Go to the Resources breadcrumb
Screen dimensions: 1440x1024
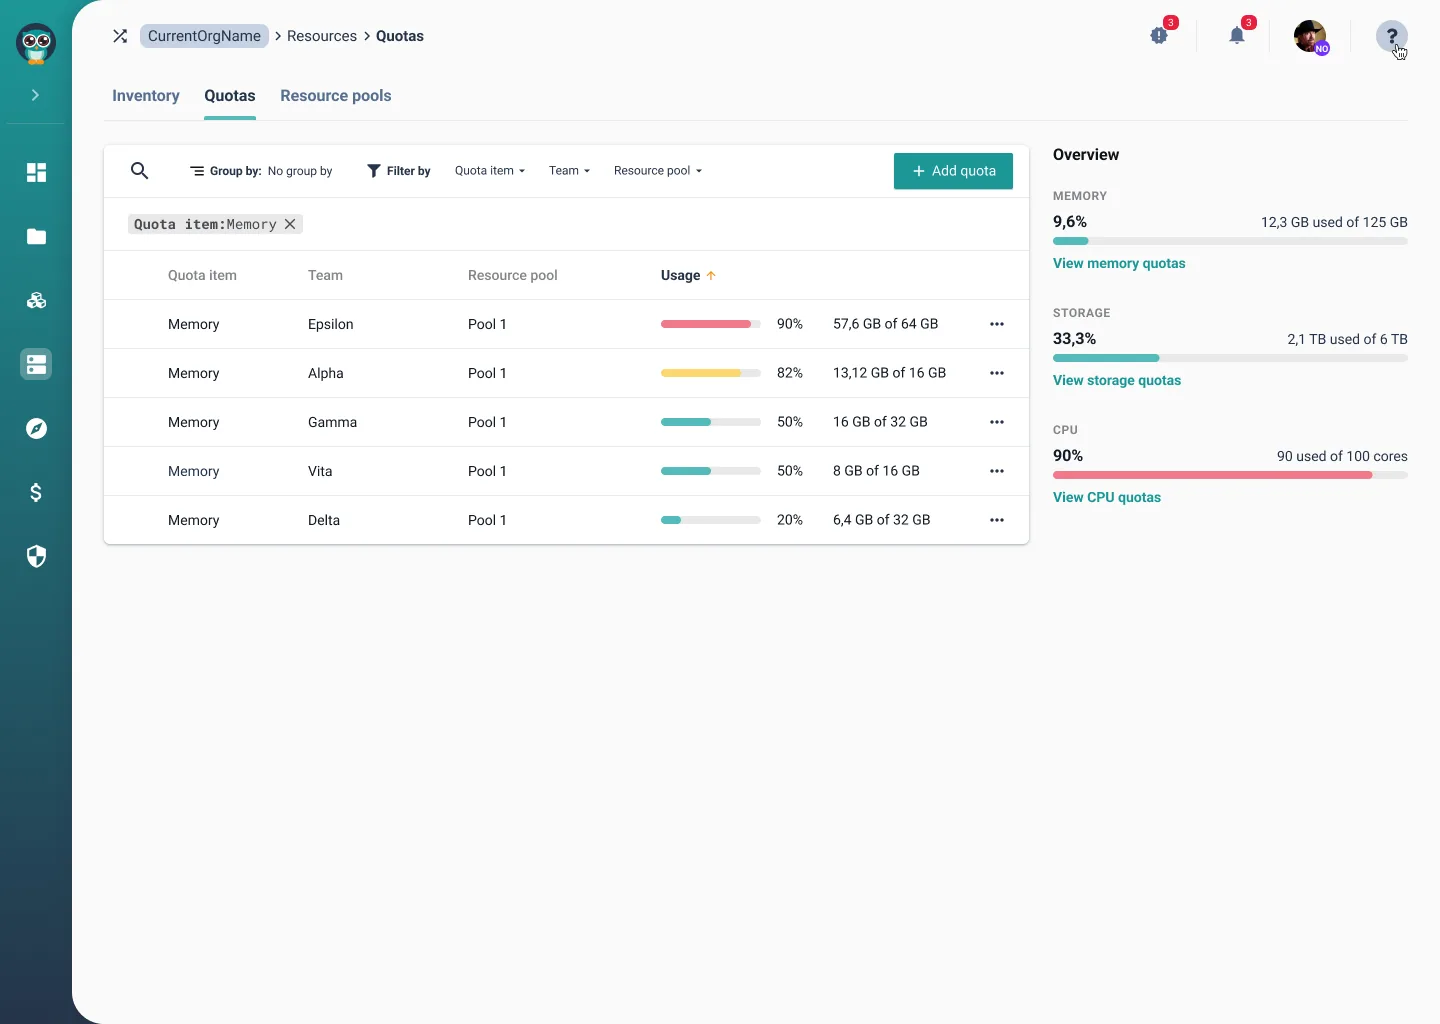pos(322,36)
